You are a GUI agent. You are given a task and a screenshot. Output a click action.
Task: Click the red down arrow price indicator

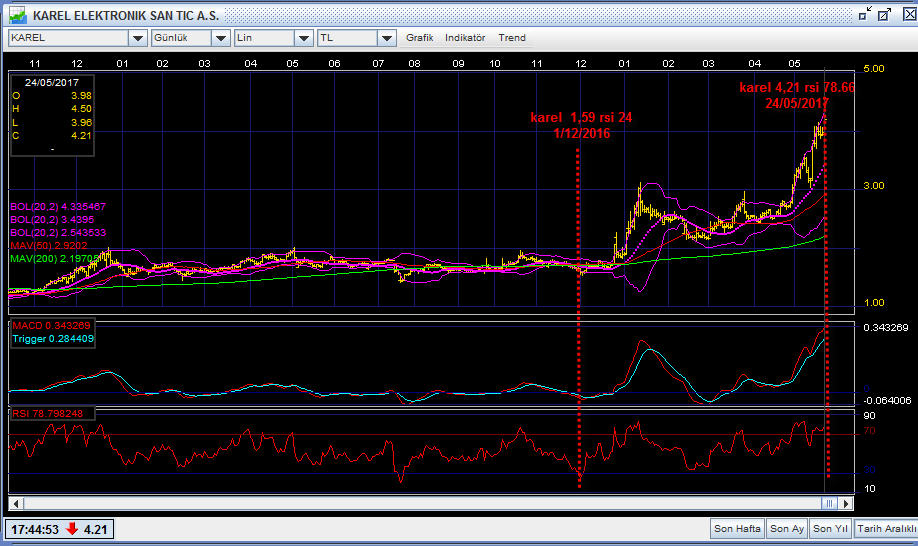tap(72, 529)
